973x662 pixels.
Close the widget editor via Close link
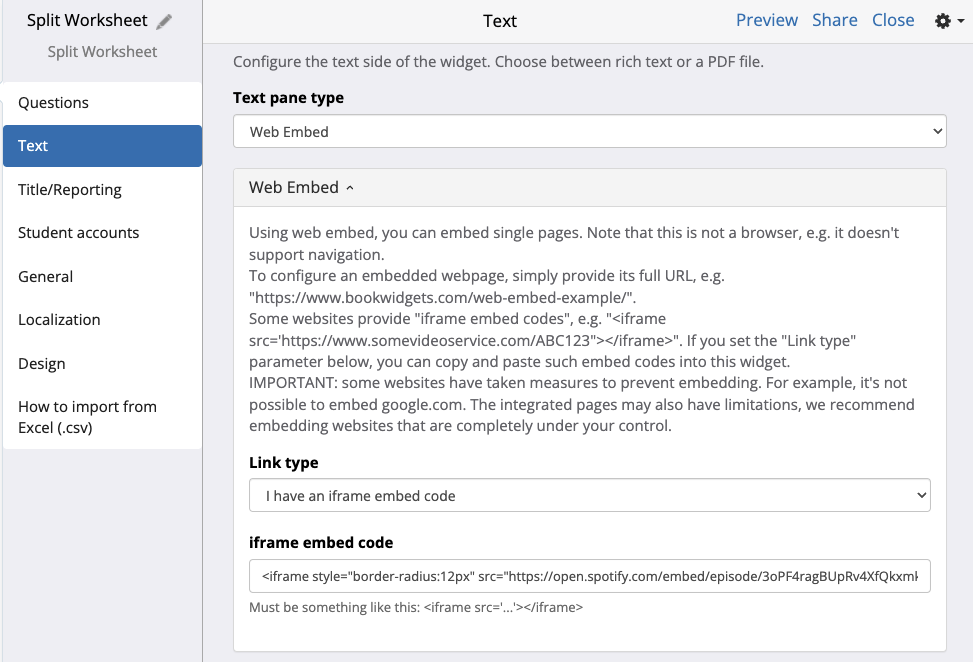point(893,20)
